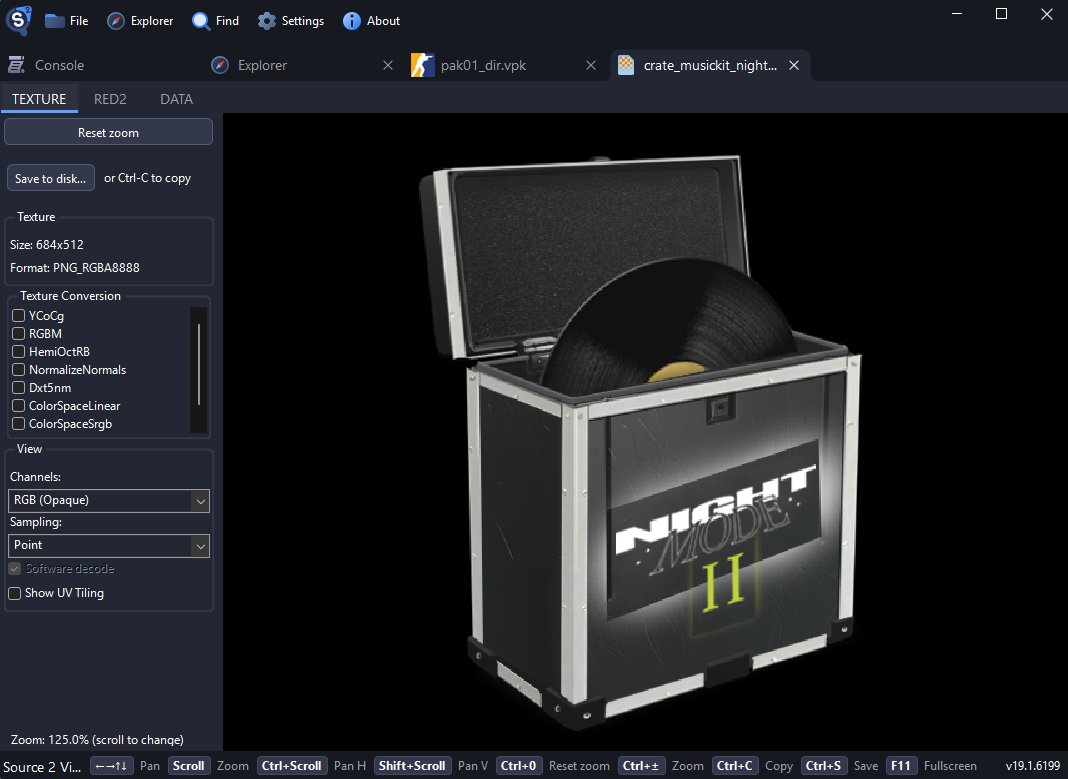Click the Explorer tab compass icon

click(219, 65)
